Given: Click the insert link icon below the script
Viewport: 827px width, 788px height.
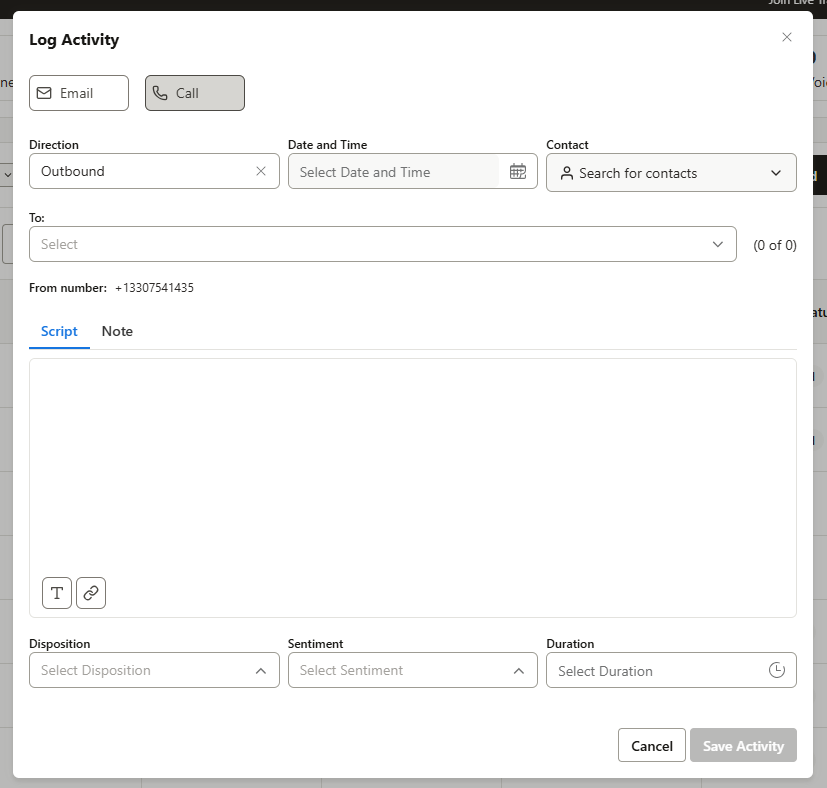Looking at the screenshot, I should 91,593.
